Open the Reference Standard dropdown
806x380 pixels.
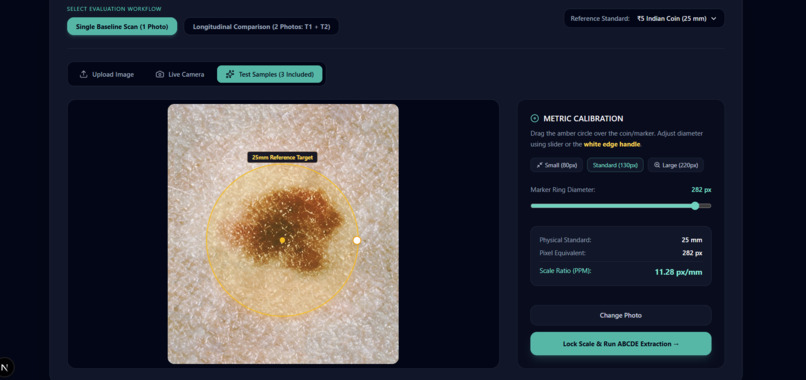click(x=644, y=19)
